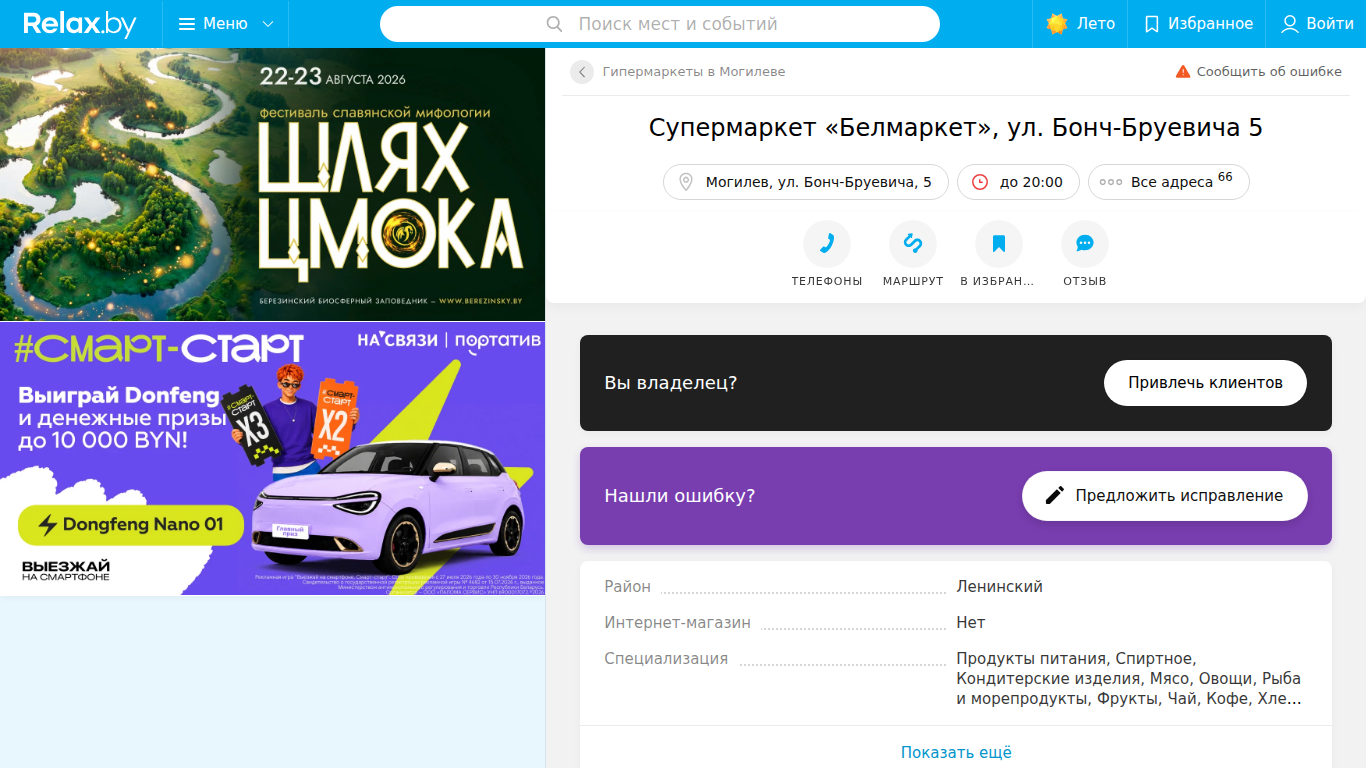Focus the Поиск мест и событий field
This screenshot has height=768, width=1366.
coord(660,24)
